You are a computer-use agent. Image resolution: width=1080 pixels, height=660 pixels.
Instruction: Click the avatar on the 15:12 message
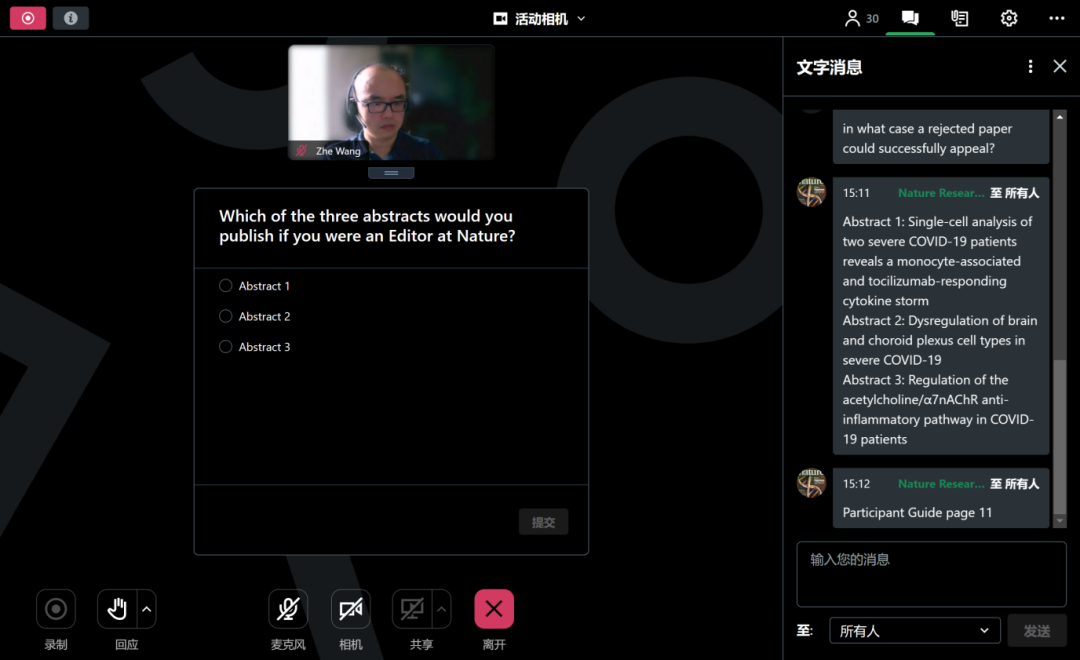click(811, 483)
